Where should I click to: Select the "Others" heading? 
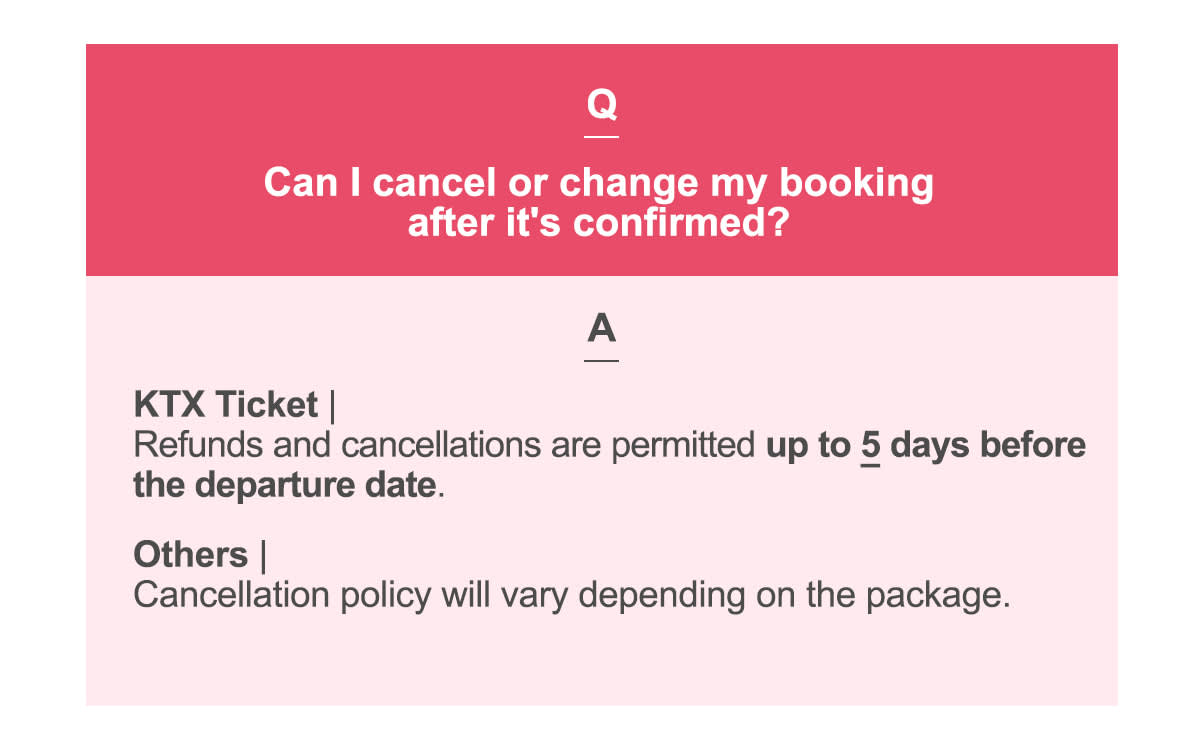(x=190, y=555)
